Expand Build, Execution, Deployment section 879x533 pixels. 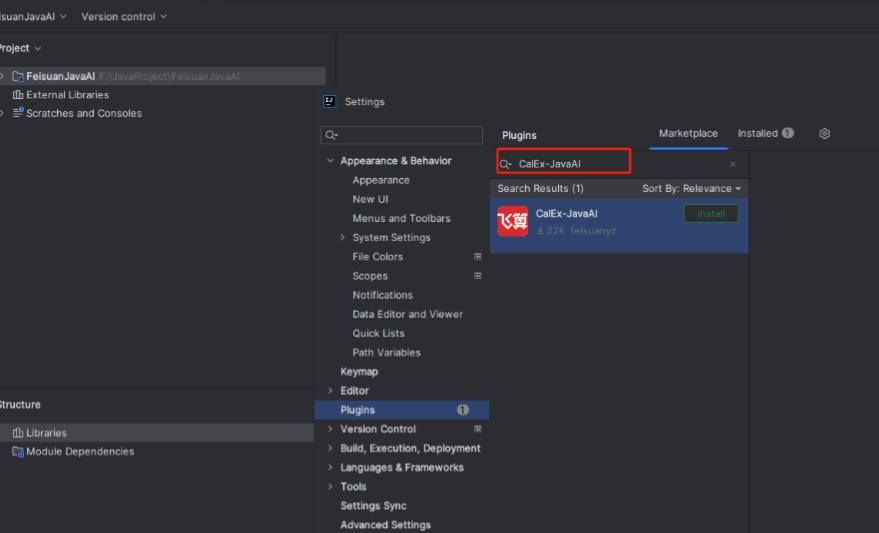point(330,448)
